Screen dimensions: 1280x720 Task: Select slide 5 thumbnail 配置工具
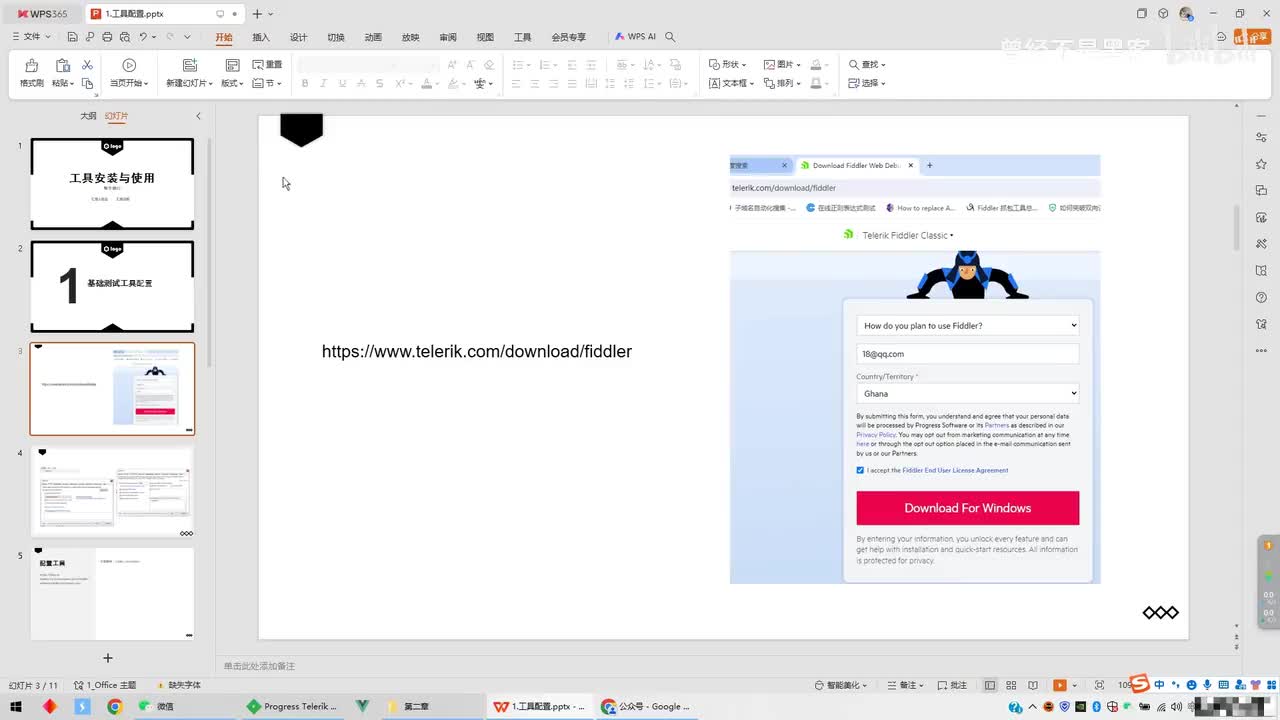pos(112,593)
